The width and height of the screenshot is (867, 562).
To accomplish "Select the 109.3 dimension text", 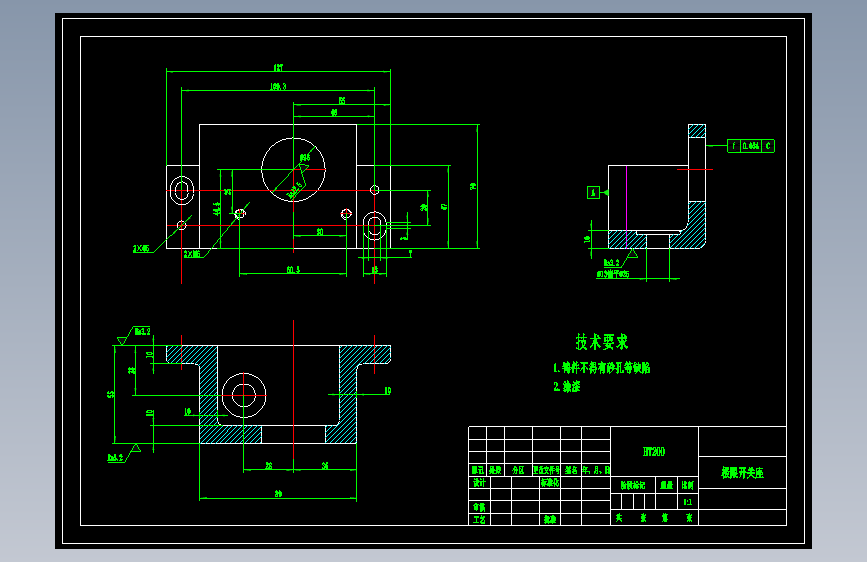I will [278, 87].
